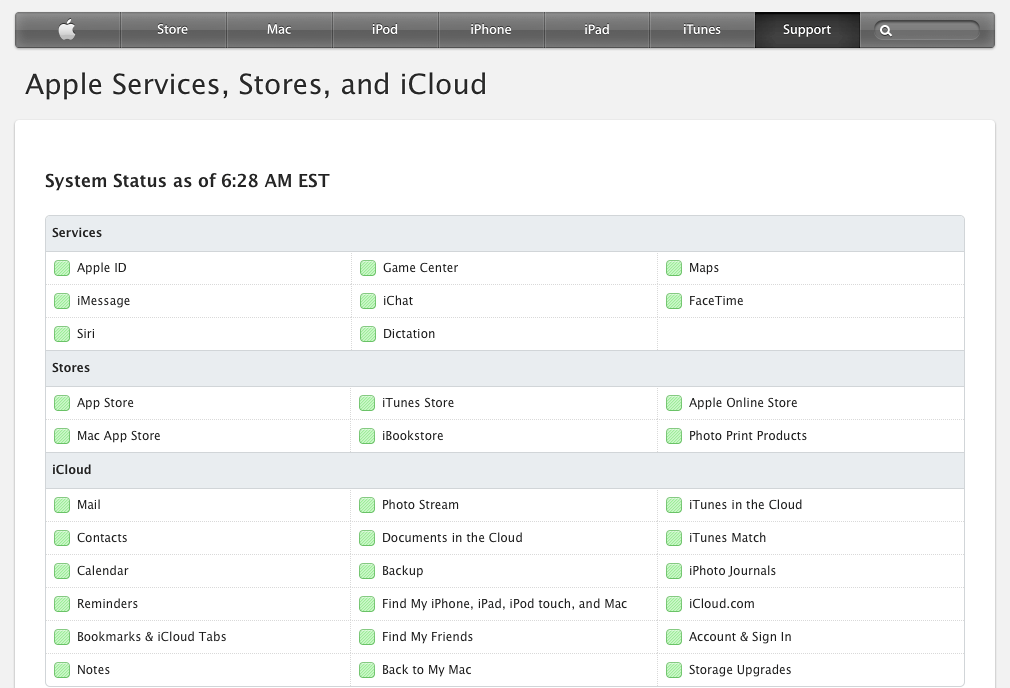Click the Apple logo in navigation bar
This screenshot has height=688, width=1010.
pos(67,29)
